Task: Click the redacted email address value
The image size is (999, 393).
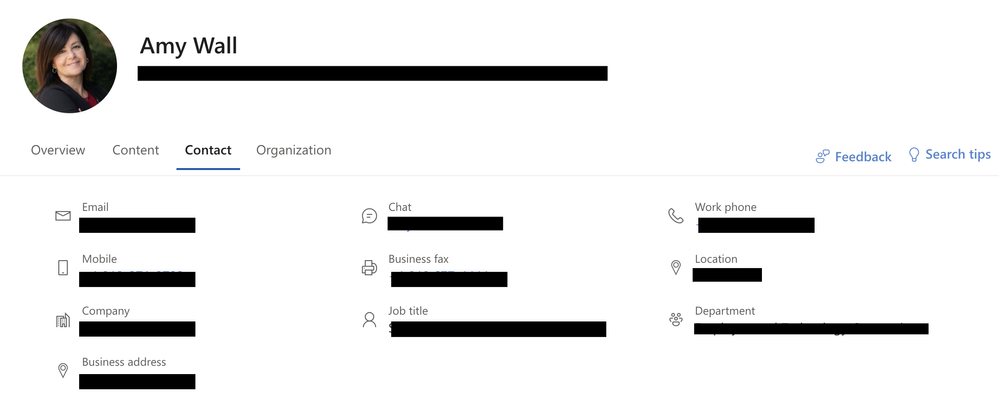Action: click(x=137, y=225)
